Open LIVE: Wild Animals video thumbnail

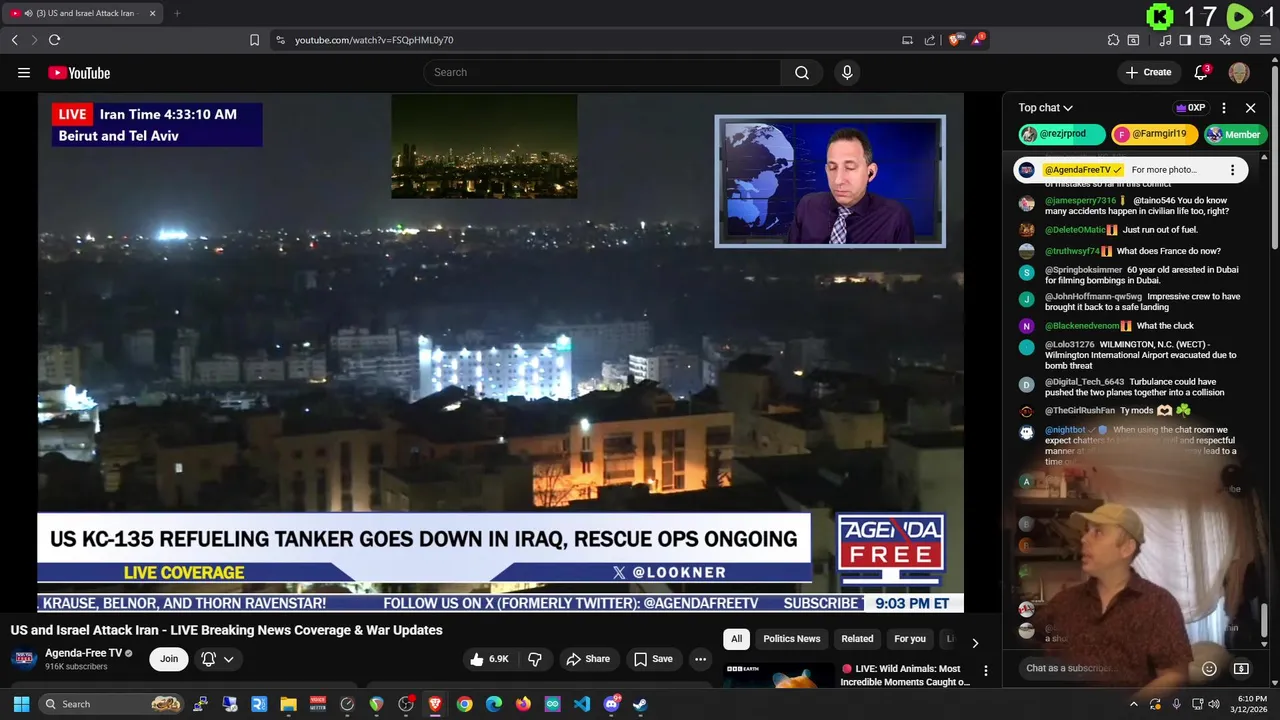point(779,676)
